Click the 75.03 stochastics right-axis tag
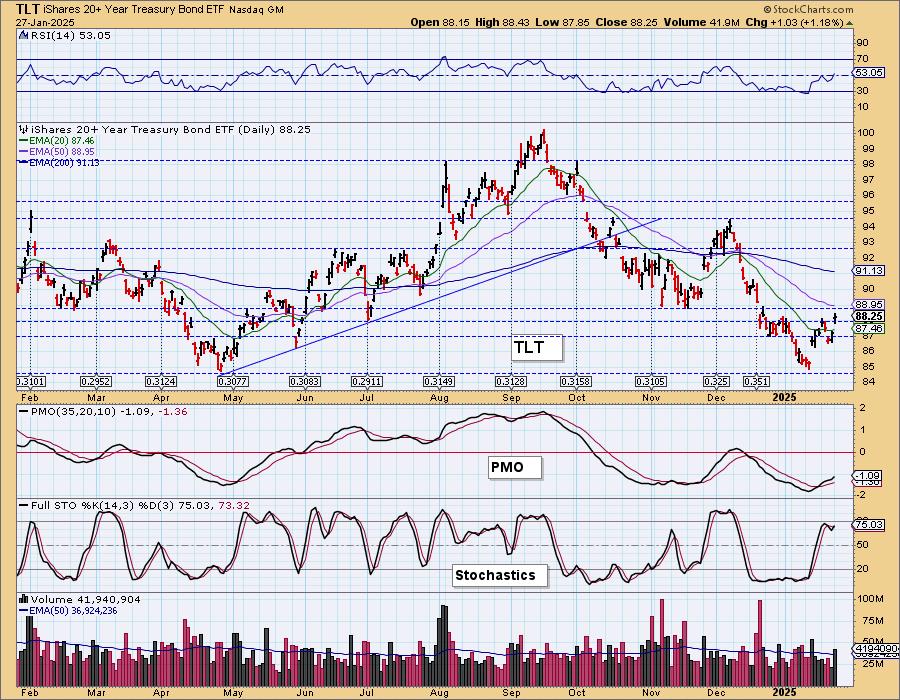The image size is (900, 700). tap(868, 524)
